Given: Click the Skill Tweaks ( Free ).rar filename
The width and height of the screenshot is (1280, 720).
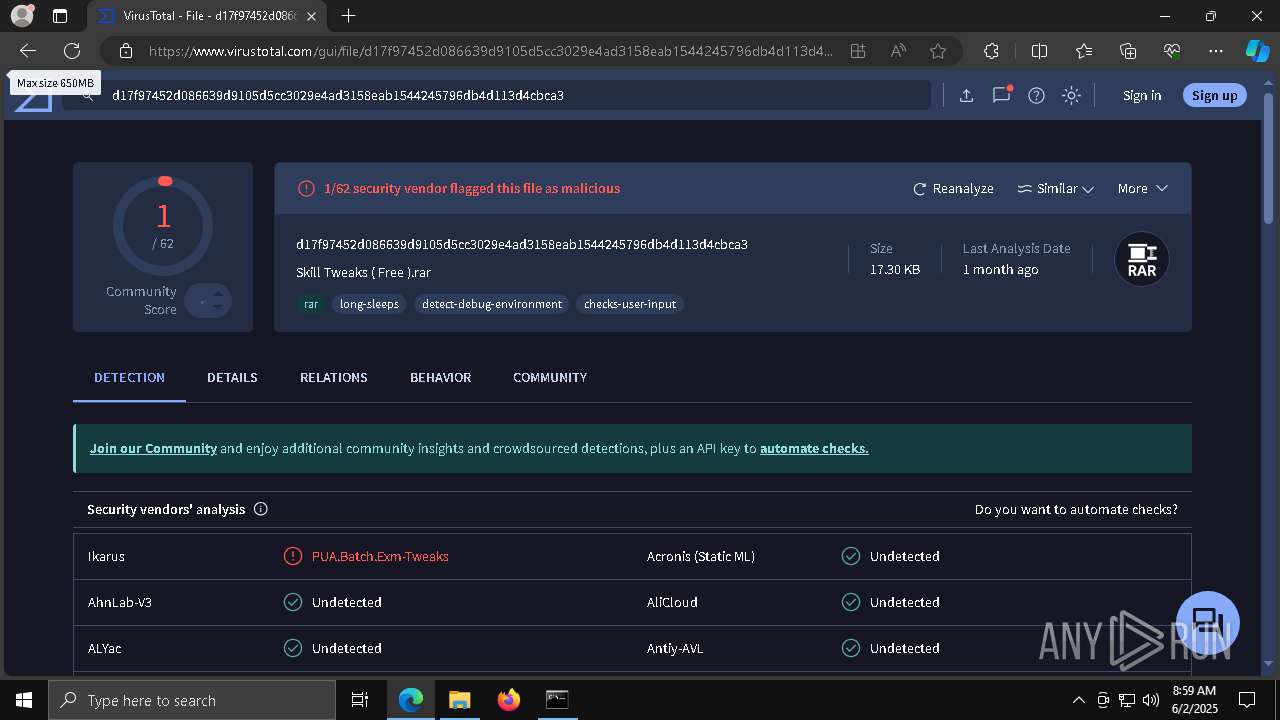Looking at the screenshot, I should click(x=364, y=272).
